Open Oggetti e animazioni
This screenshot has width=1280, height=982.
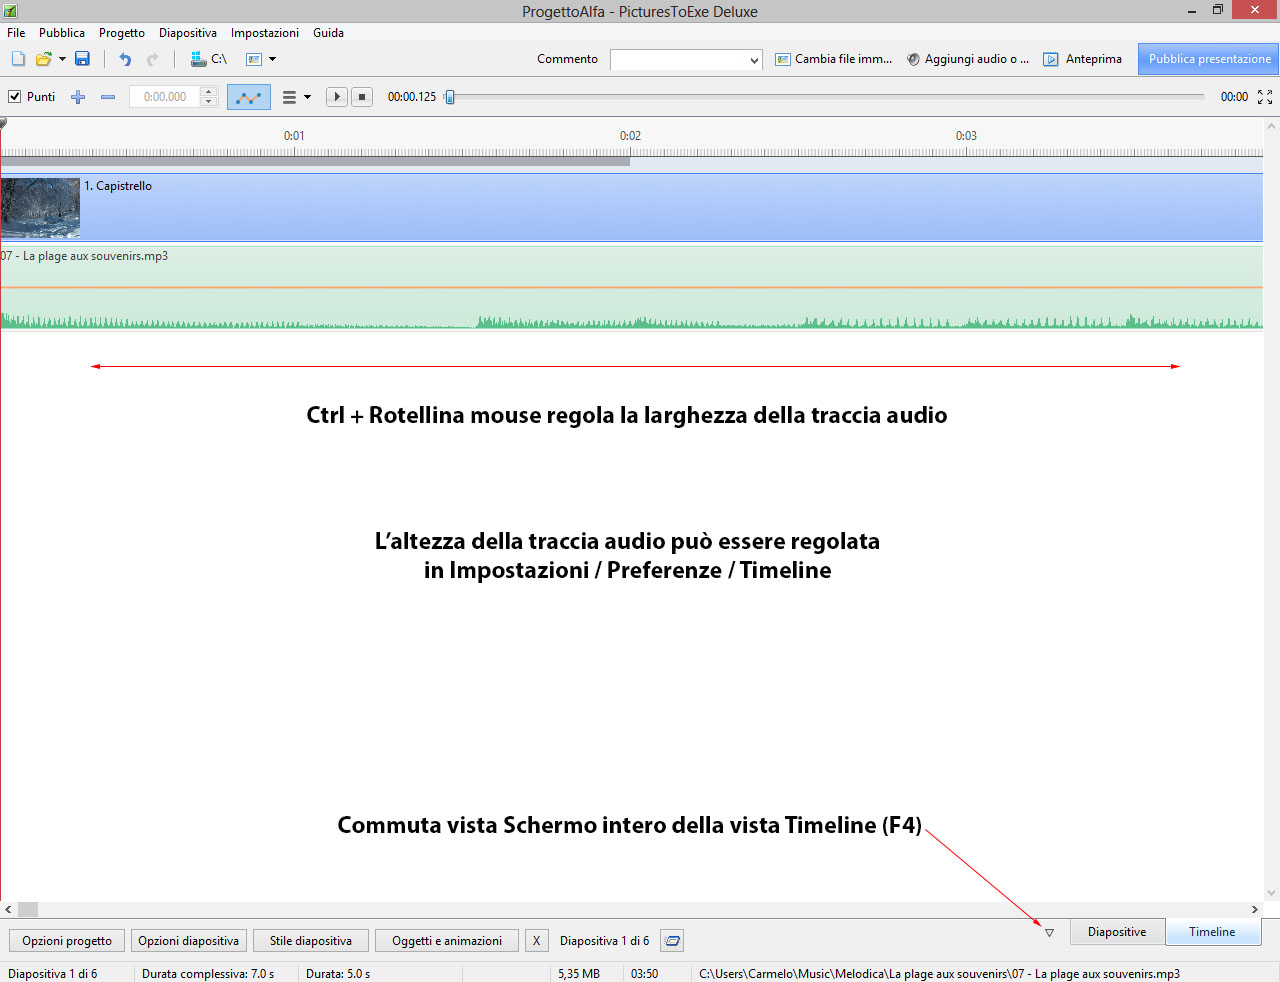click(x=446, y=941)
